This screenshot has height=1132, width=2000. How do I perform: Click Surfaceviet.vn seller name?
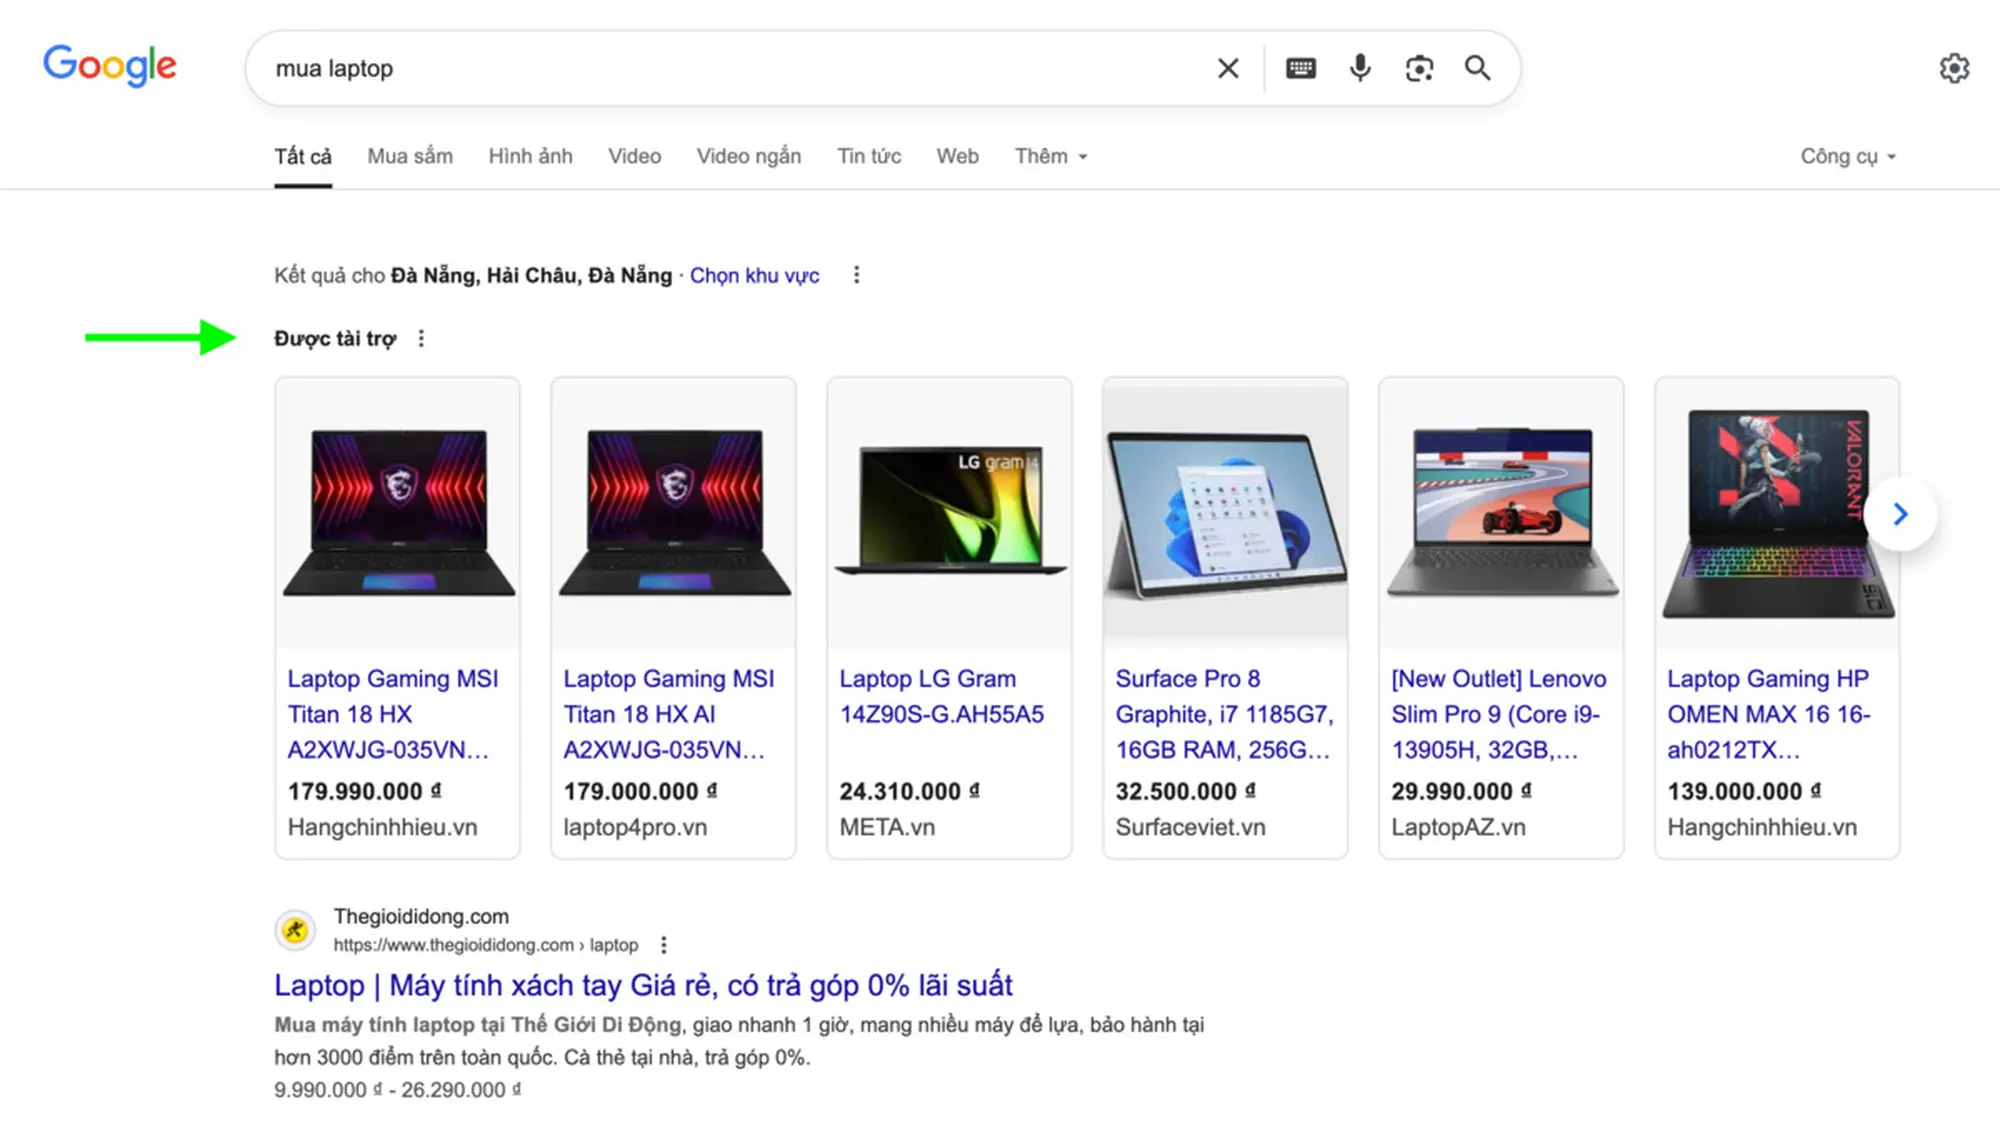point(1190,827)
